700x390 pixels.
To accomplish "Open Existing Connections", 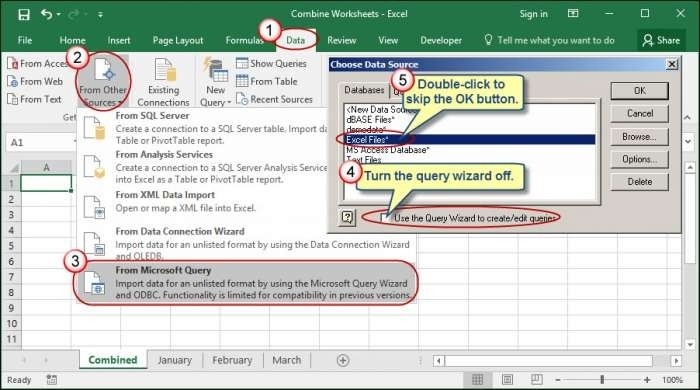I will coord(163,83).
